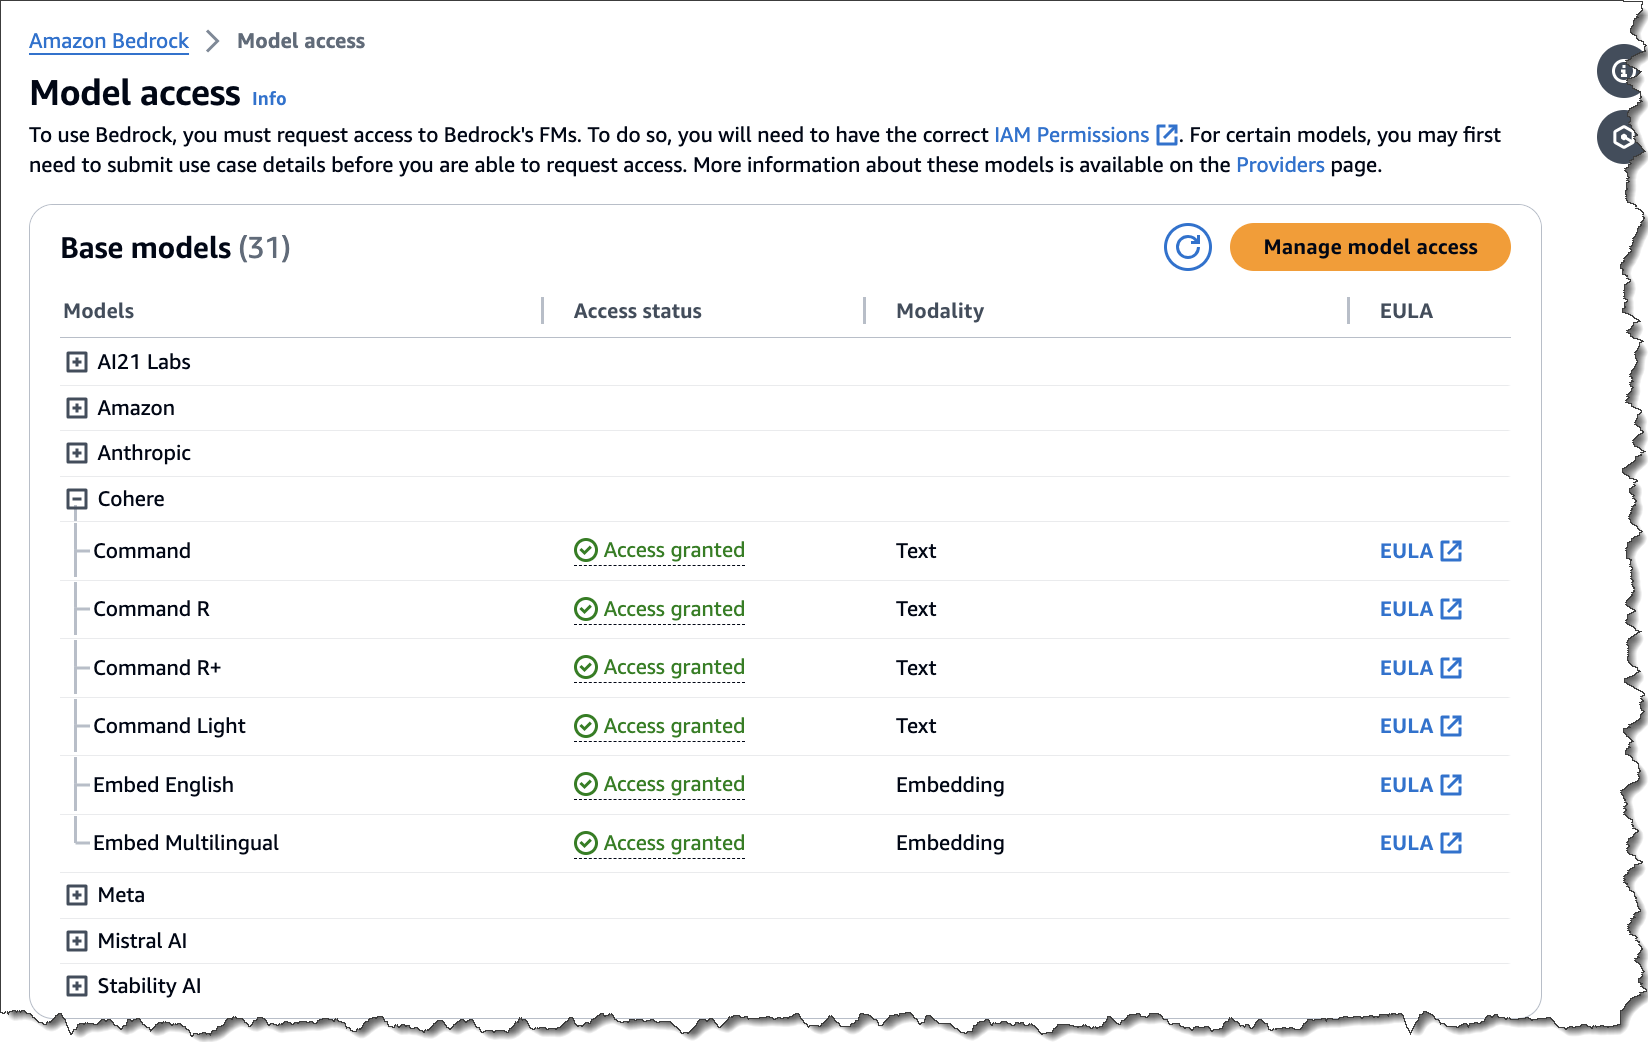The height and width of the screenshot is (1042, 1648).
Task: Click the AI21 Labs provider name
Action: tap(144, 362)
